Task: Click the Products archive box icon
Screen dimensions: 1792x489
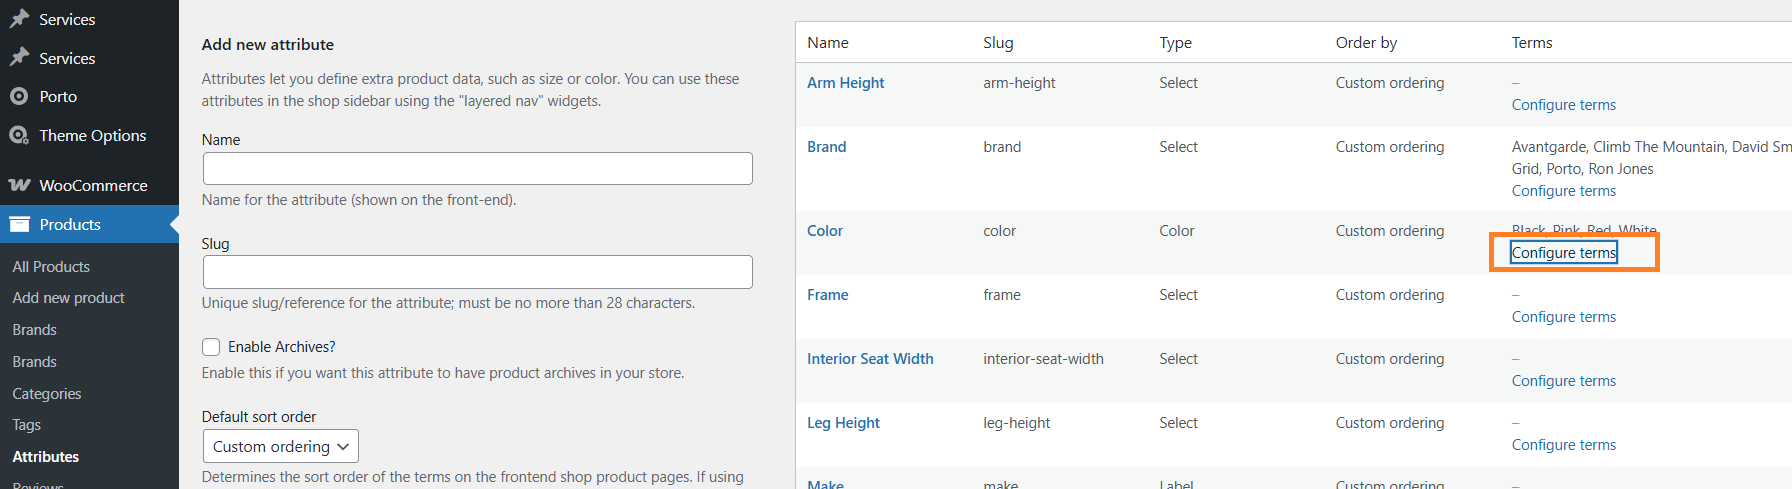Action: pyautogui.click(x=19, y=225)
